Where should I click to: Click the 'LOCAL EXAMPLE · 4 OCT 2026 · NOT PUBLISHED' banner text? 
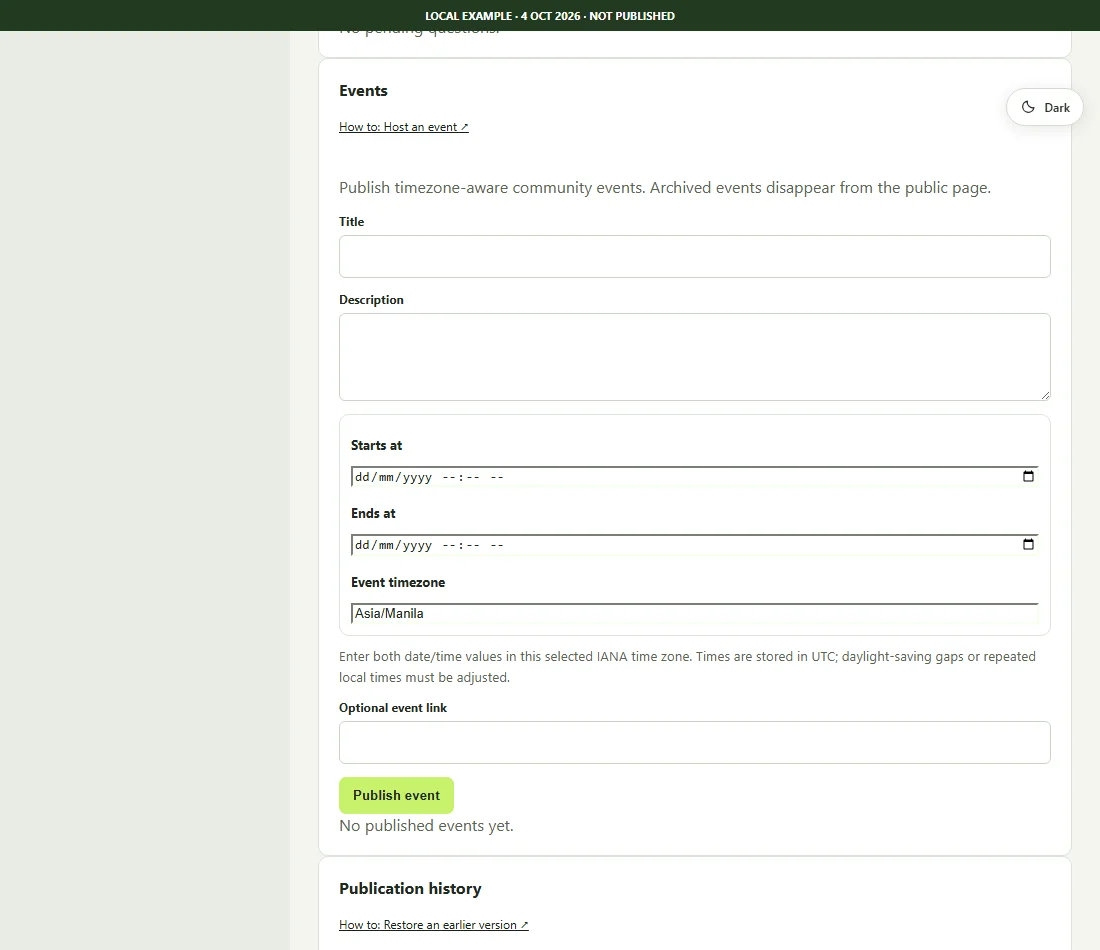click(x=550, y=15)
